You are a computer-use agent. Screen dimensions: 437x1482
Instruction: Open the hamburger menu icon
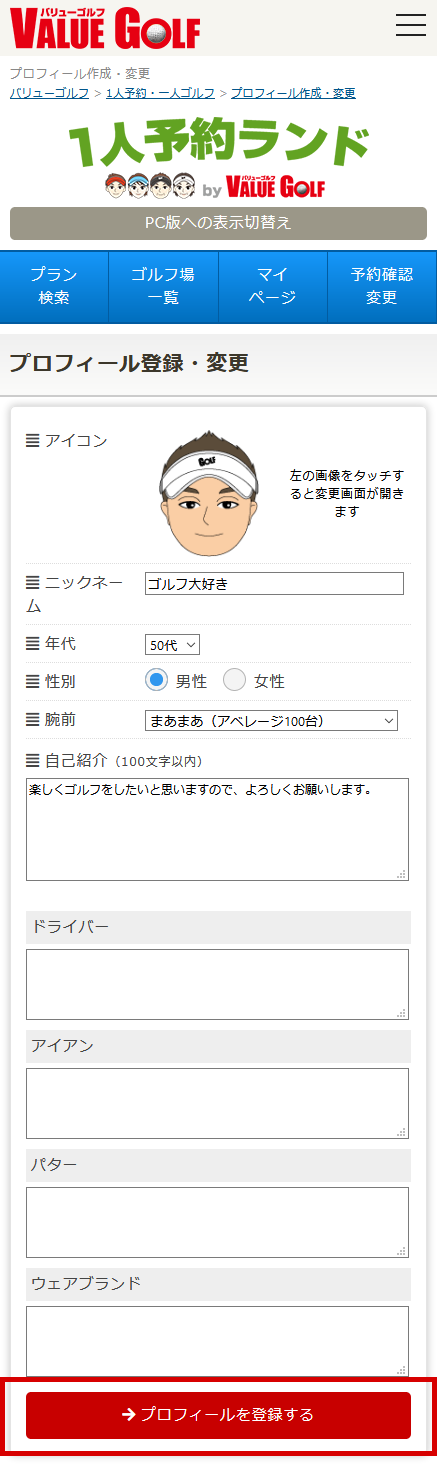[410, 25]
